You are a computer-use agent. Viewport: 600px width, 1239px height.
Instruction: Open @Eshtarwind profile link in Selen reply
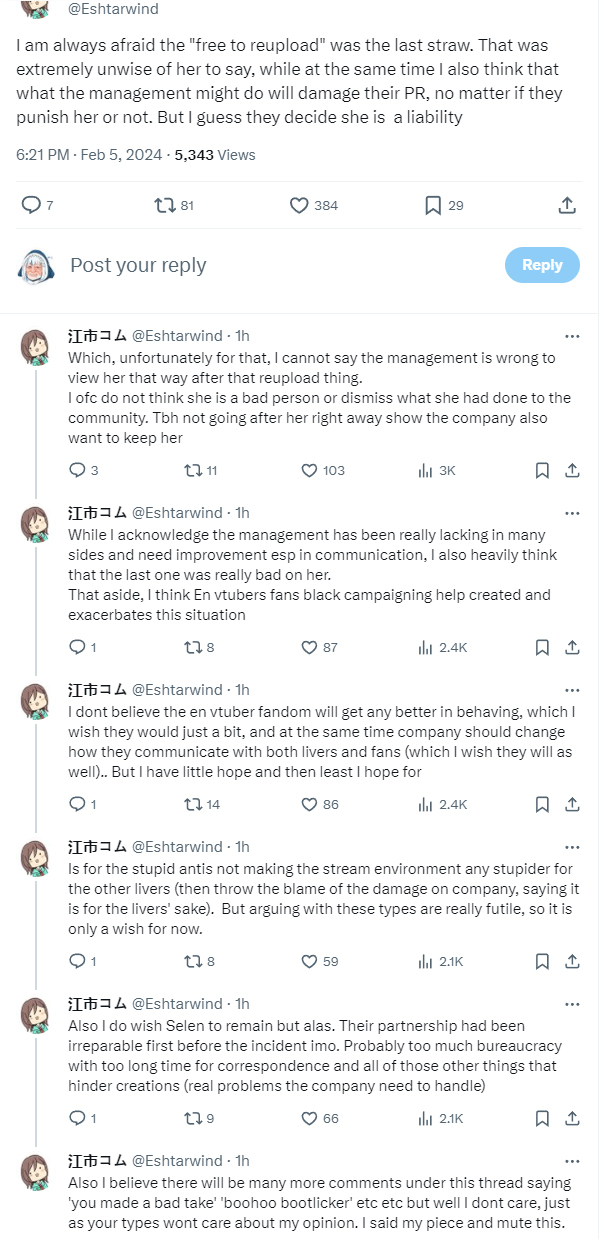pos(177,1004)
